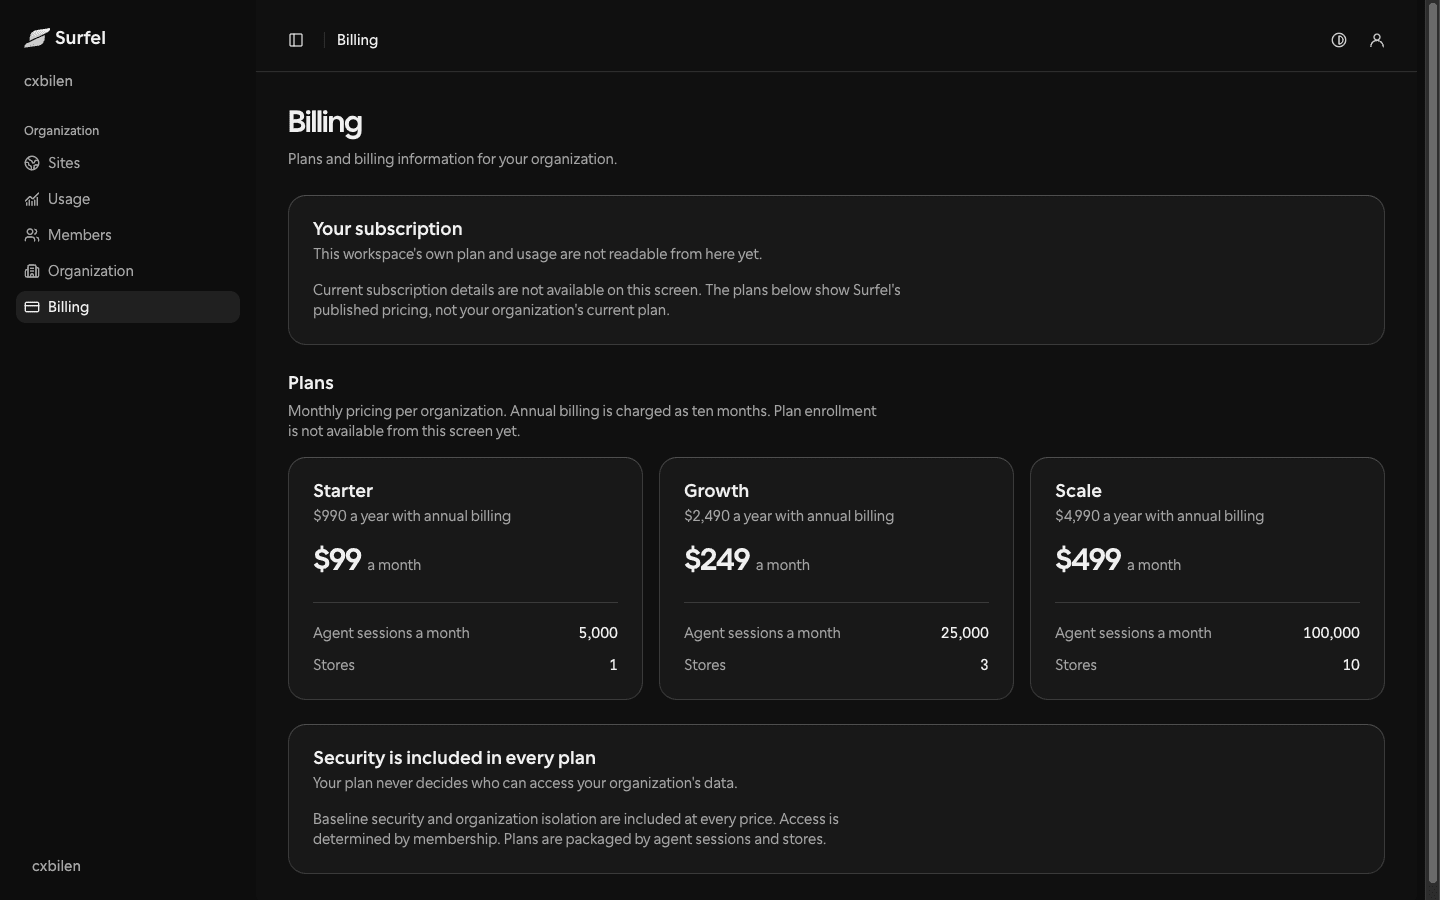Open the cxbilen user menu at bottom
The width and height of the screenshot is (1440, 900).
[x=56, y=866]
